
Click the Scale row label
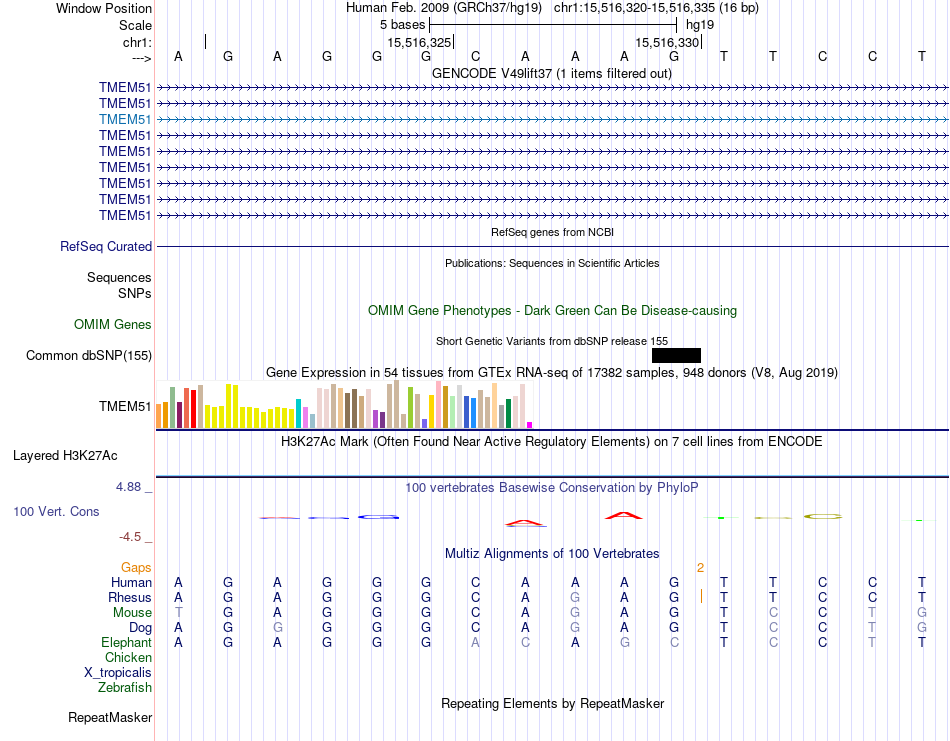[x=135, y=25]
